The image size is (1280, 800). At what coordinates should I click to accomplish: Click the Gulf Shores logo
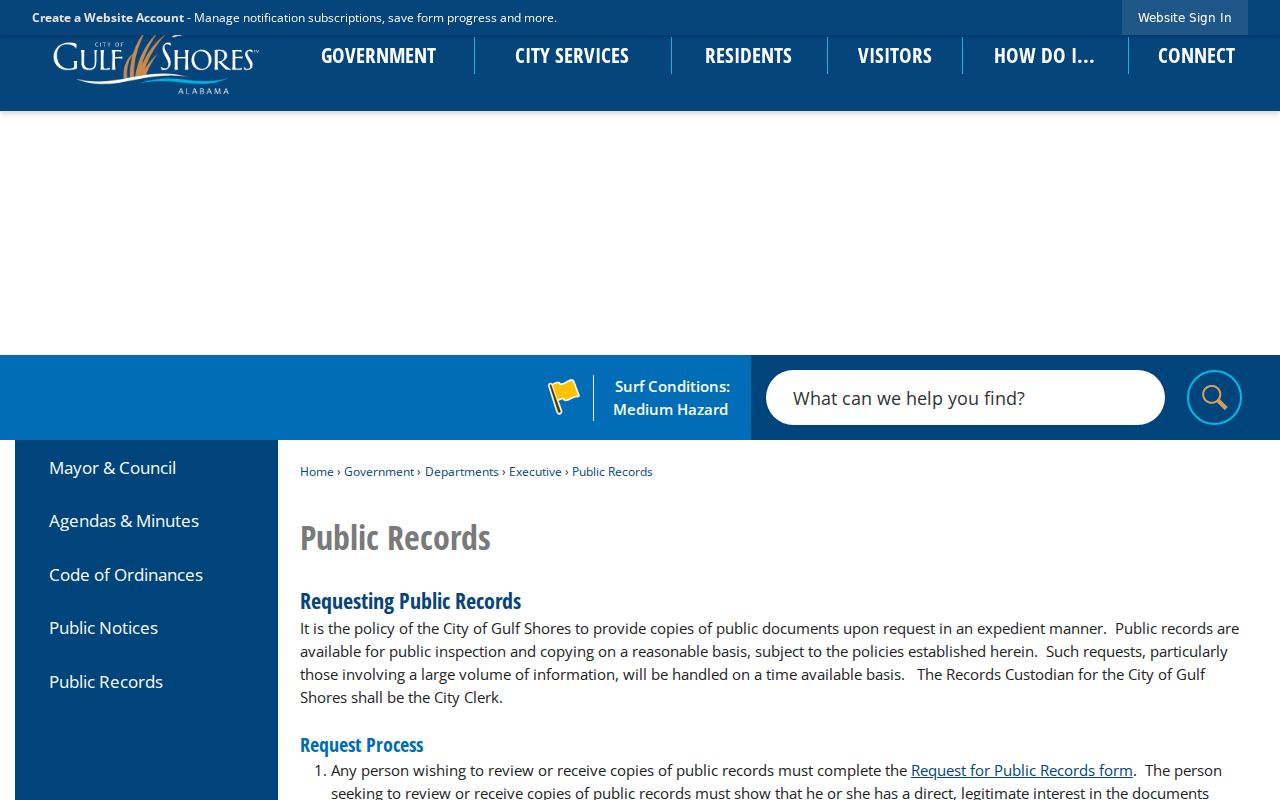[x=156, y=66]
